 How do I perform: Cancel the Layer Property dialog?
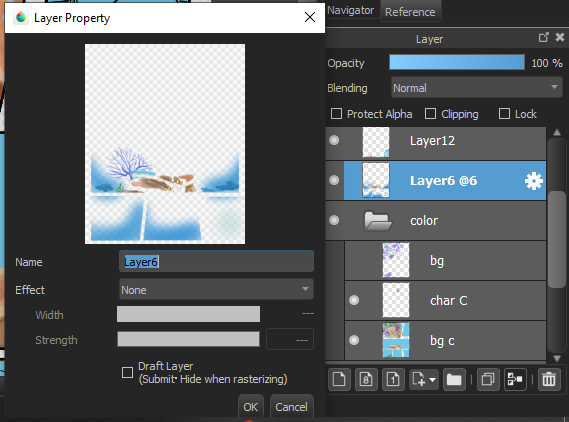pyautogui.click(x=291, y=407)
